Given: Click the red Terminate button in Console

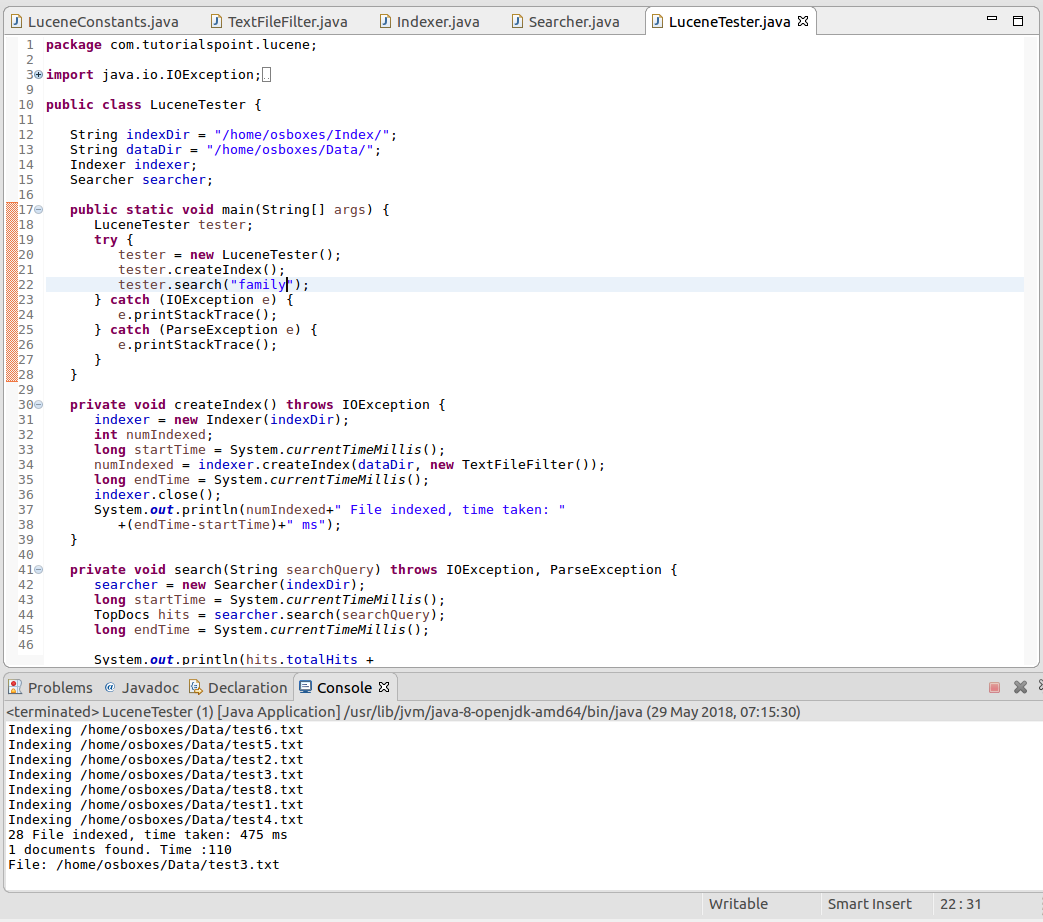Looking at the screenshot, I should [994, 687].
